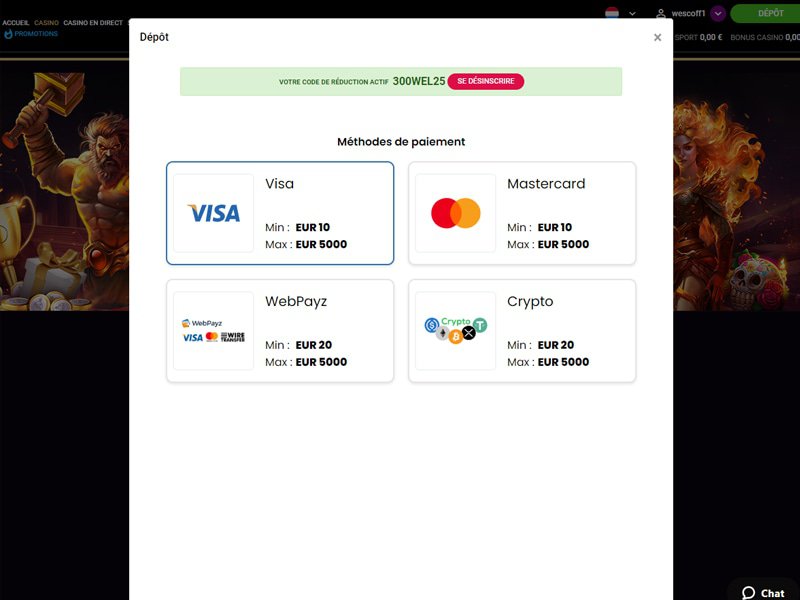Expand the language selector chevron
This screenshot has height=600, width=800.
[x=632, y=14]
